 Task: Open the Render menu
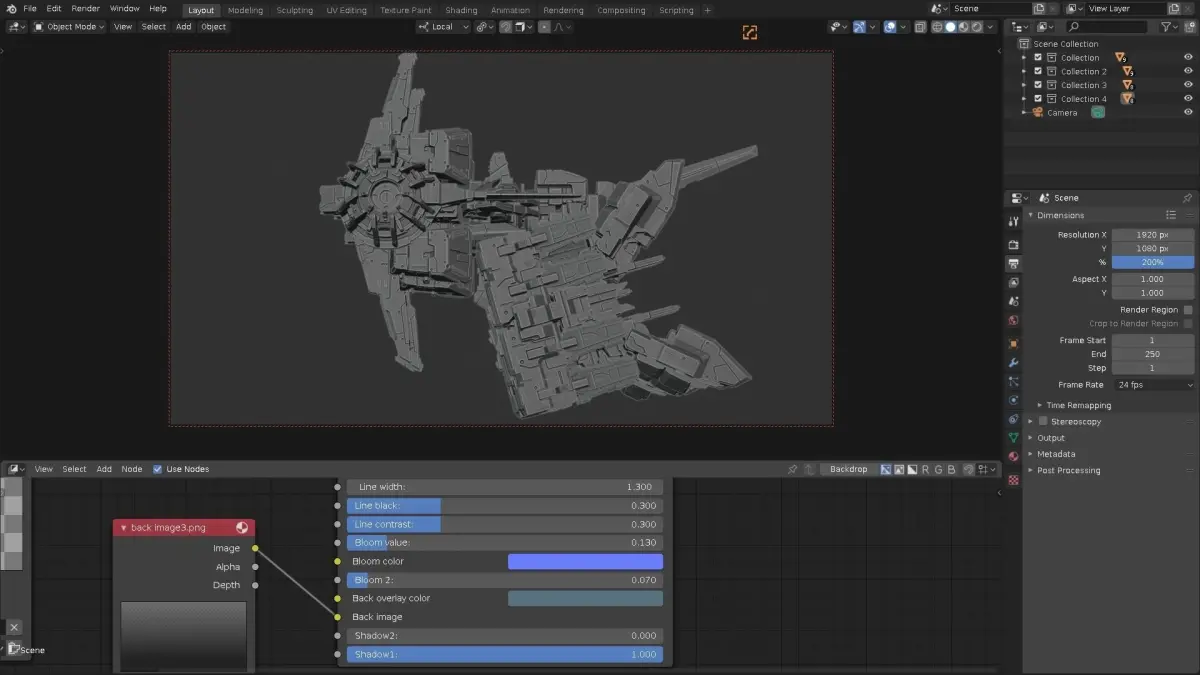coord(85,9)
